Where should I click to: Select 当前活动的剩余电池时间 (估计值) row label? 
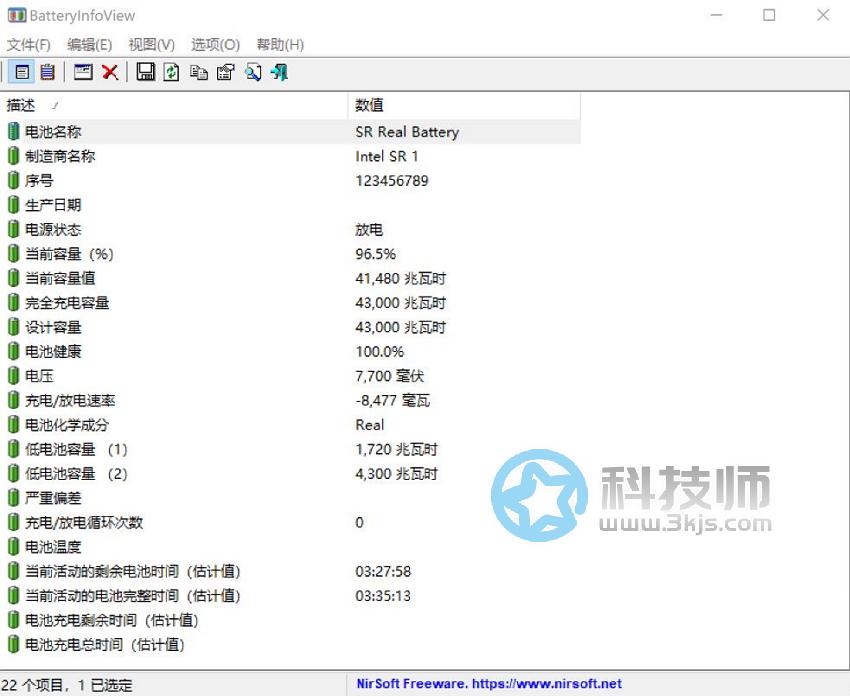tap(133, 571)
